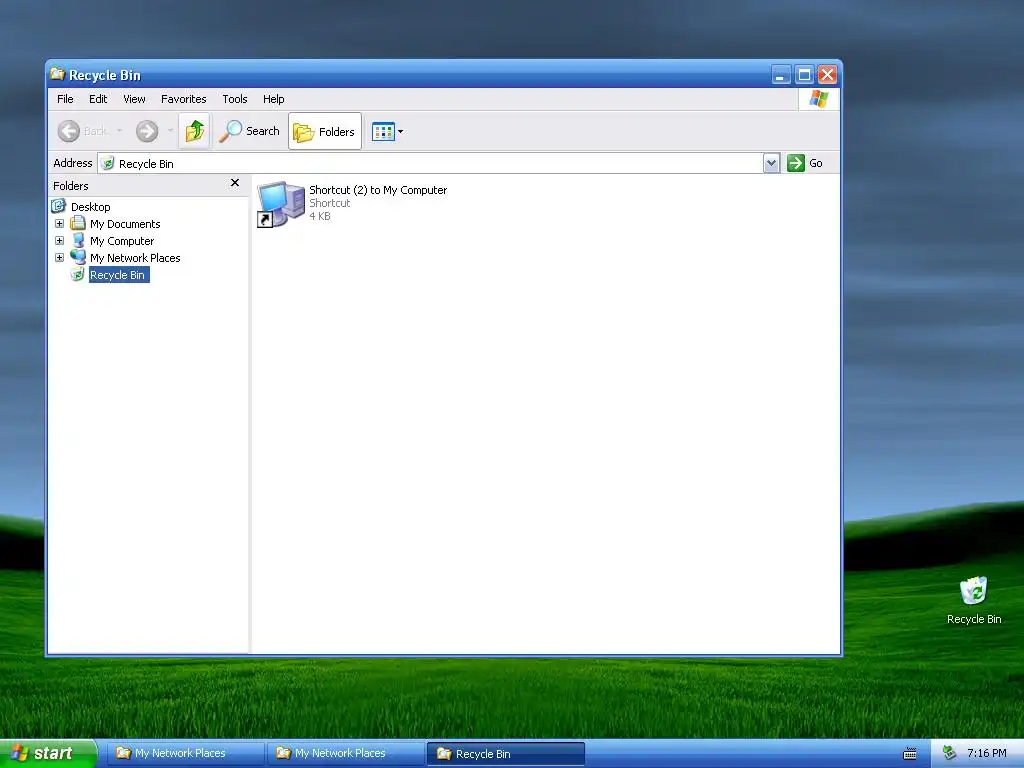Screen dimensions: 1024x768
Task: Click the system tray network icon
Action: 949,754
